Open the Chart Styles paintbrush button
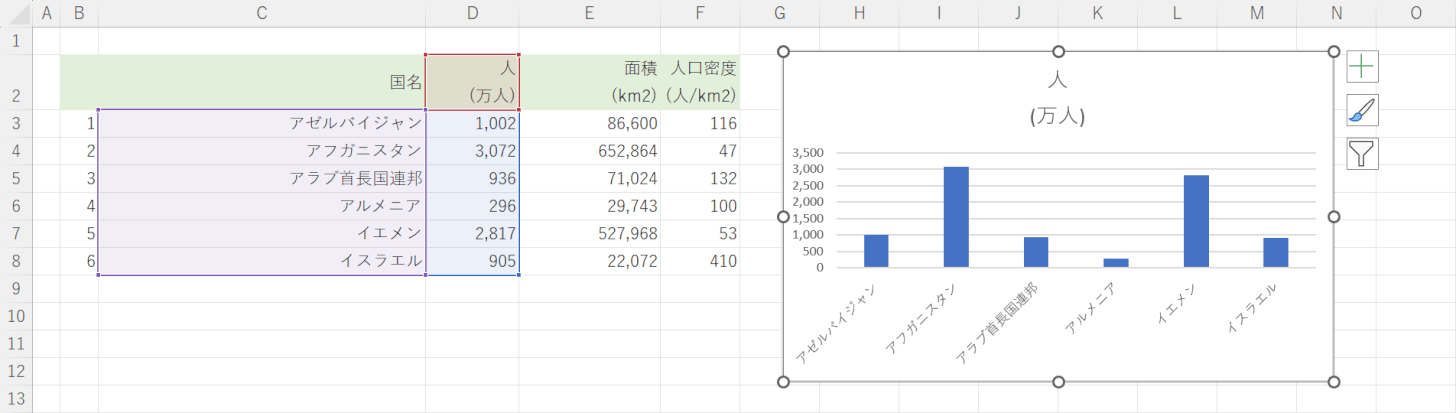 click(x=1362, y=110)
